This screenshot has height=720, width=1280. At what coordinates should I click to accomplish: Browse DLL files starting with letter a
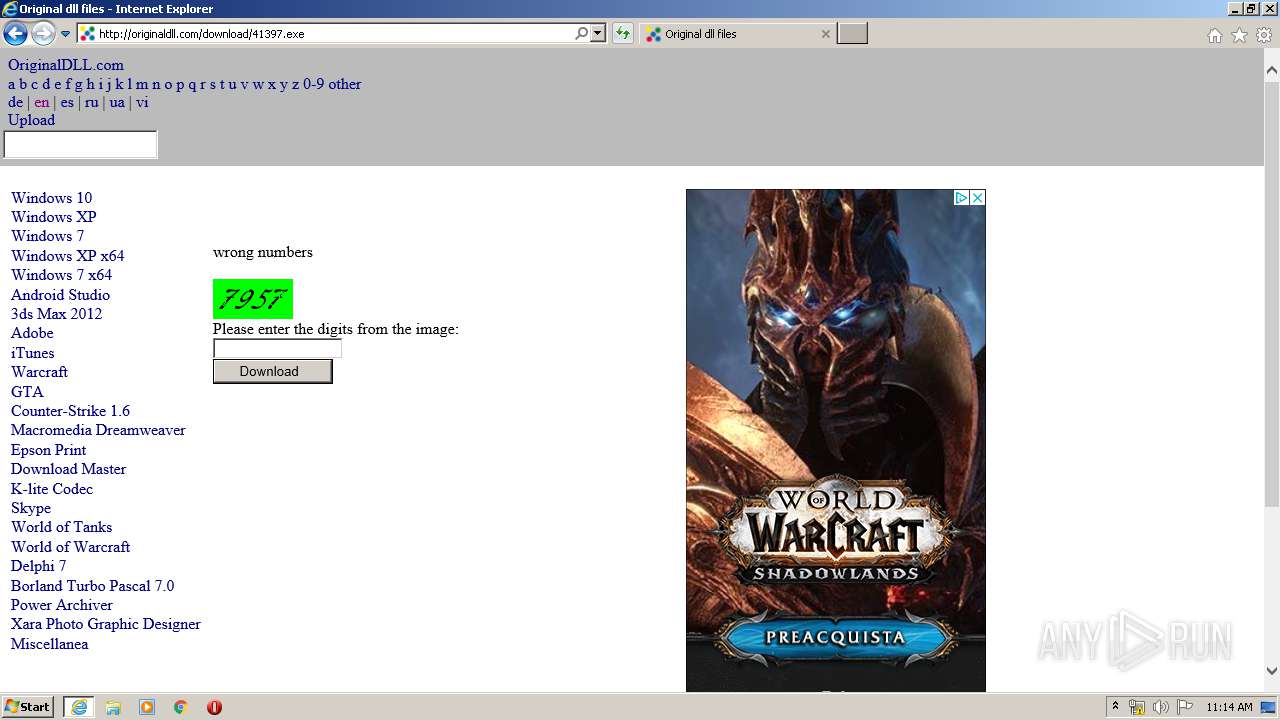click(12, 84)
